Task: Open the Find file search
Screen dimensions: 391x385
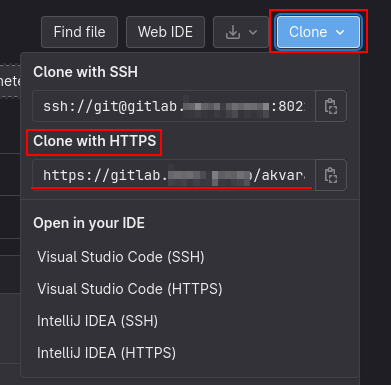Action: [79, 32]
